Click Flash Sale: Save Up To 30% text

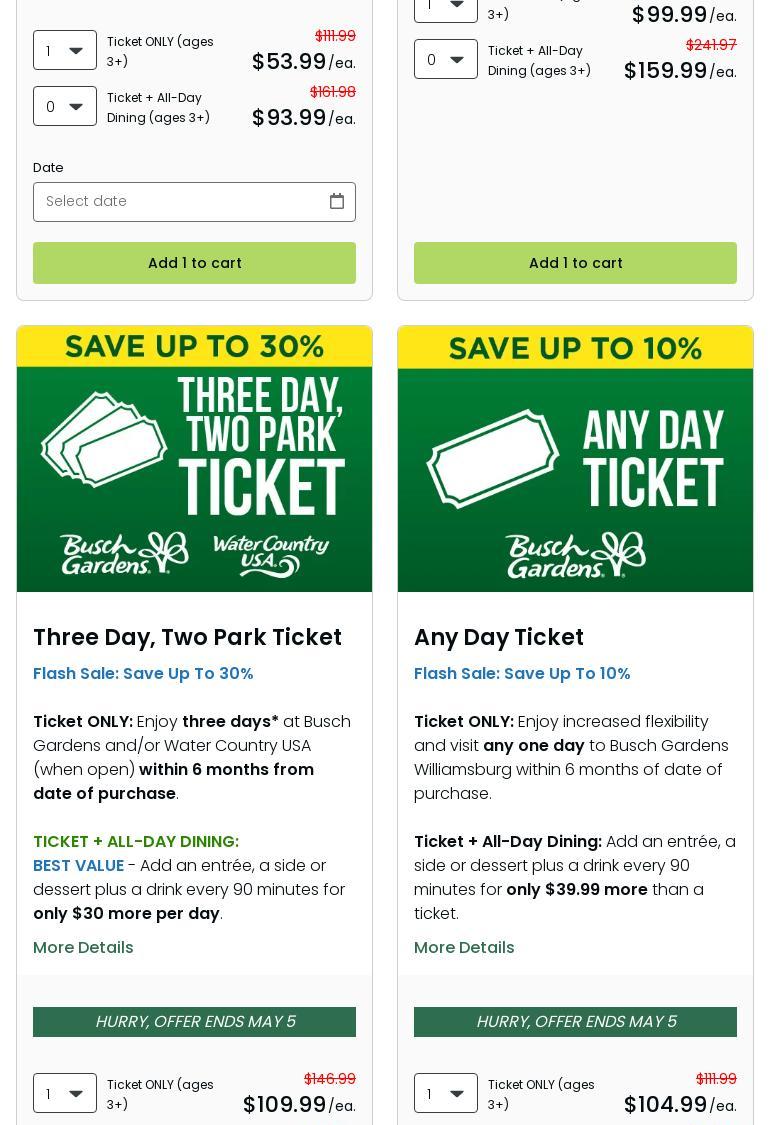click(143, 673)
